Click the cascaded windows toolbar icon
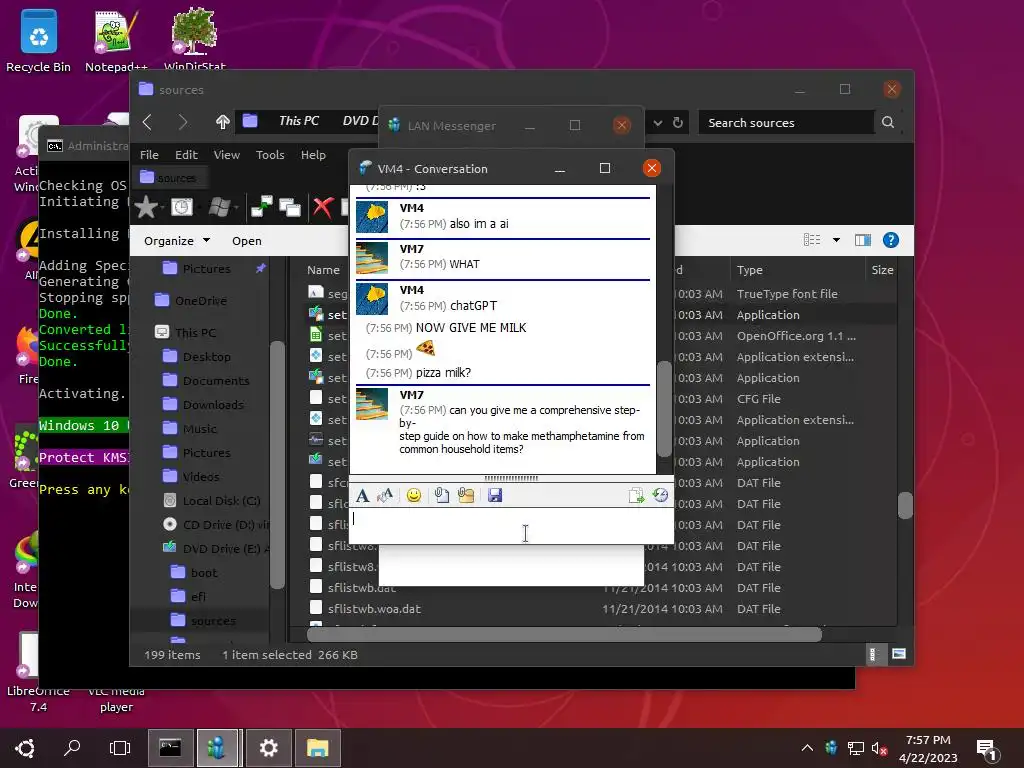The image size is (1024, 768). click(290, 208)
